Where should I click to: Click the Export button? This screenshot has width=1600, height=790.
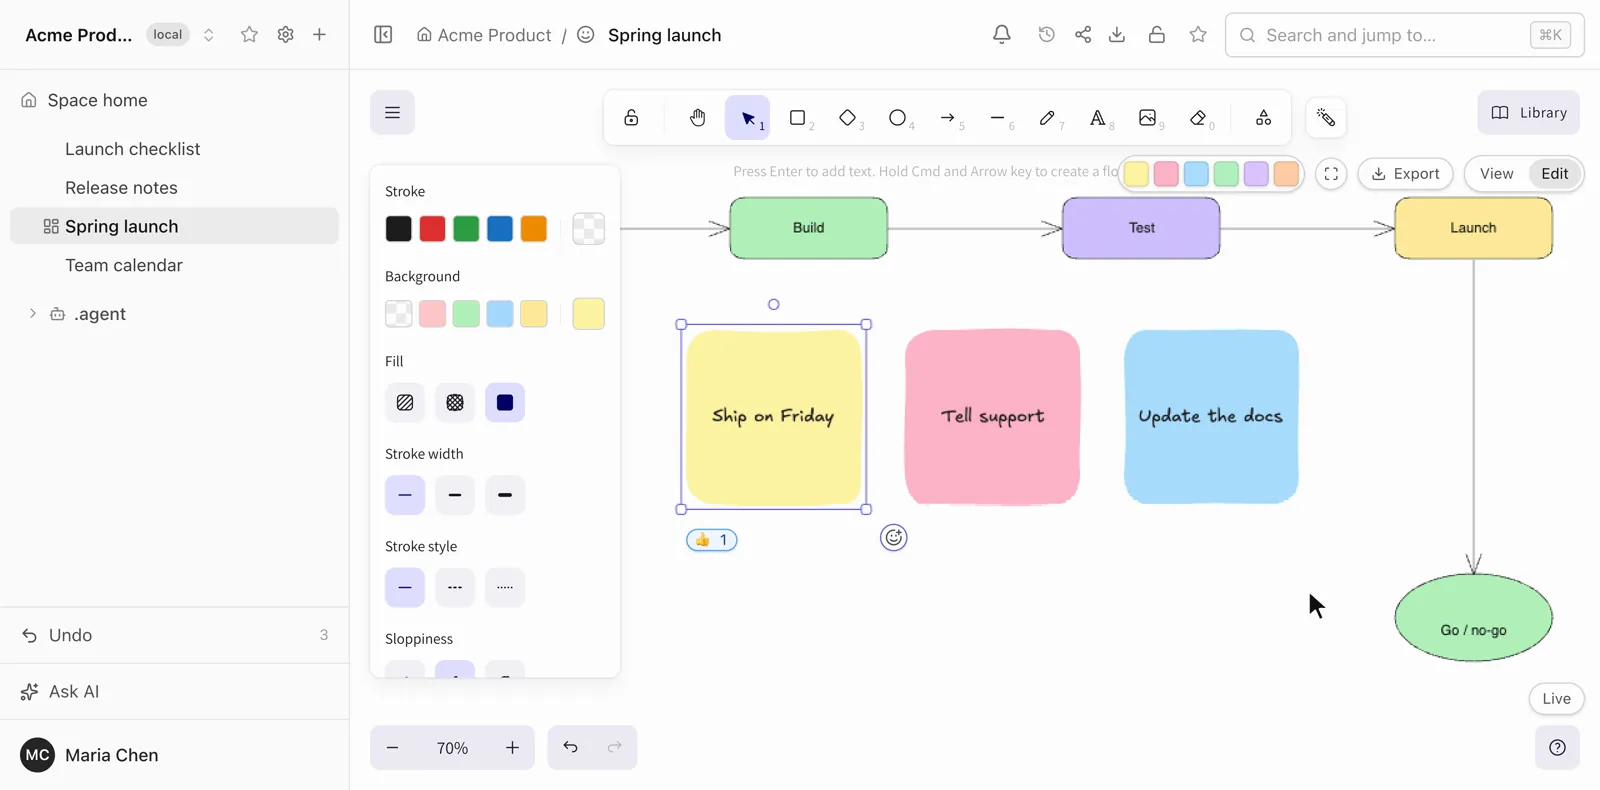click(1405, 174)
